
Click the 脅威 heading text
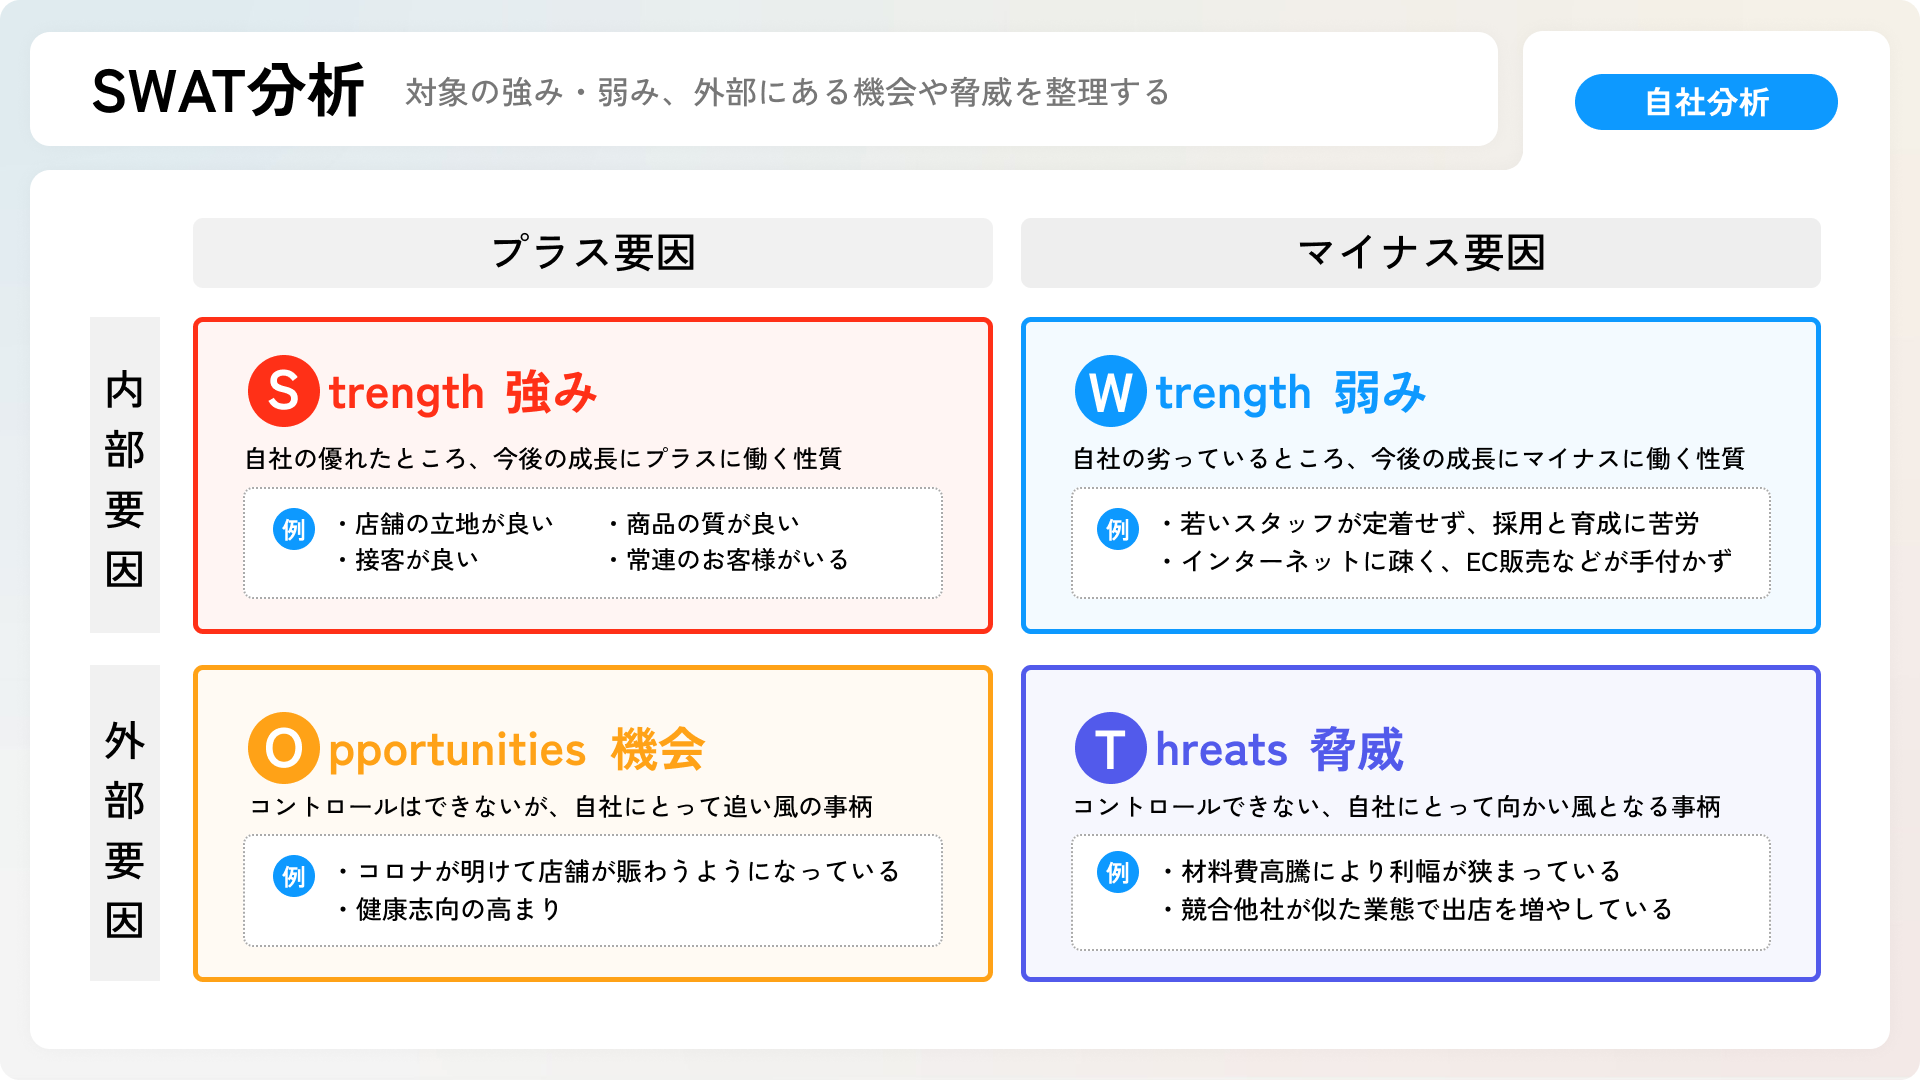click(x=1357, y=750)
